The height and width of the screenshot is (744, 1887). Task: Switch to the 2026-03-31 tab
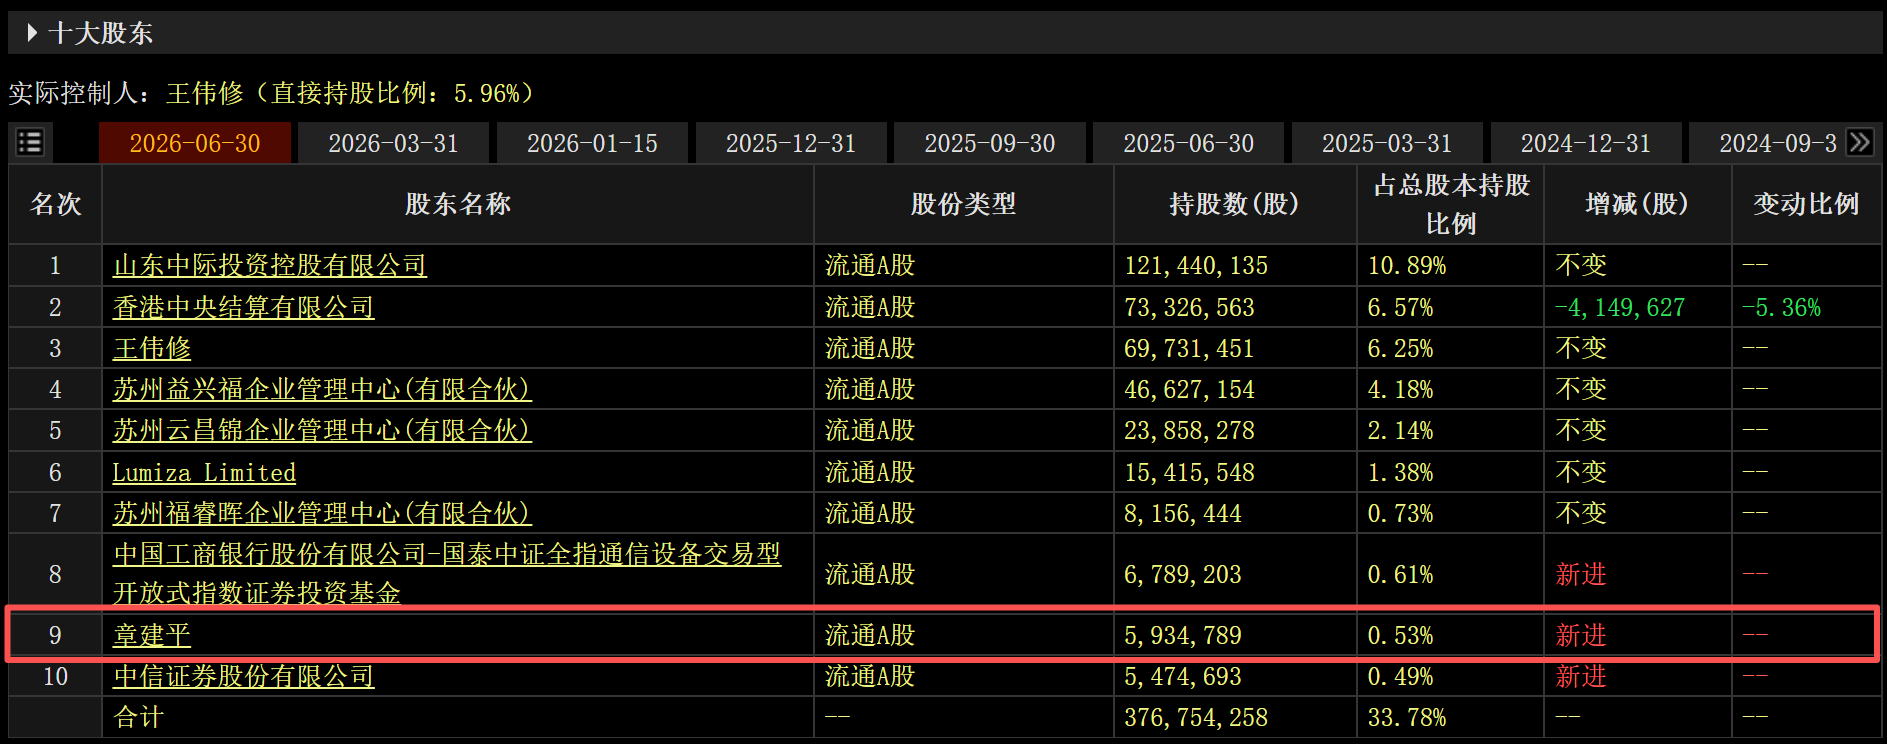click(393, 143)
